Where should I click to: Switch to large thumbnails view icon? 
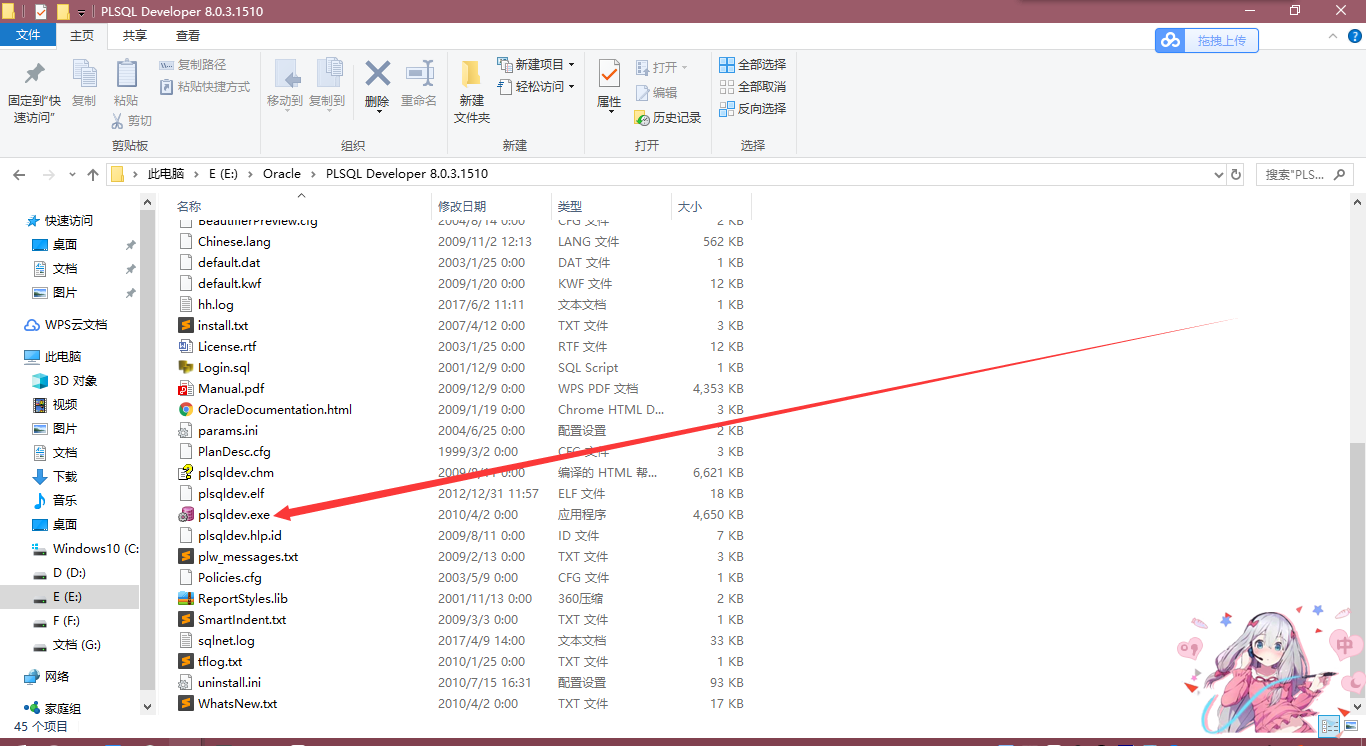click(x=1349, y=726)
